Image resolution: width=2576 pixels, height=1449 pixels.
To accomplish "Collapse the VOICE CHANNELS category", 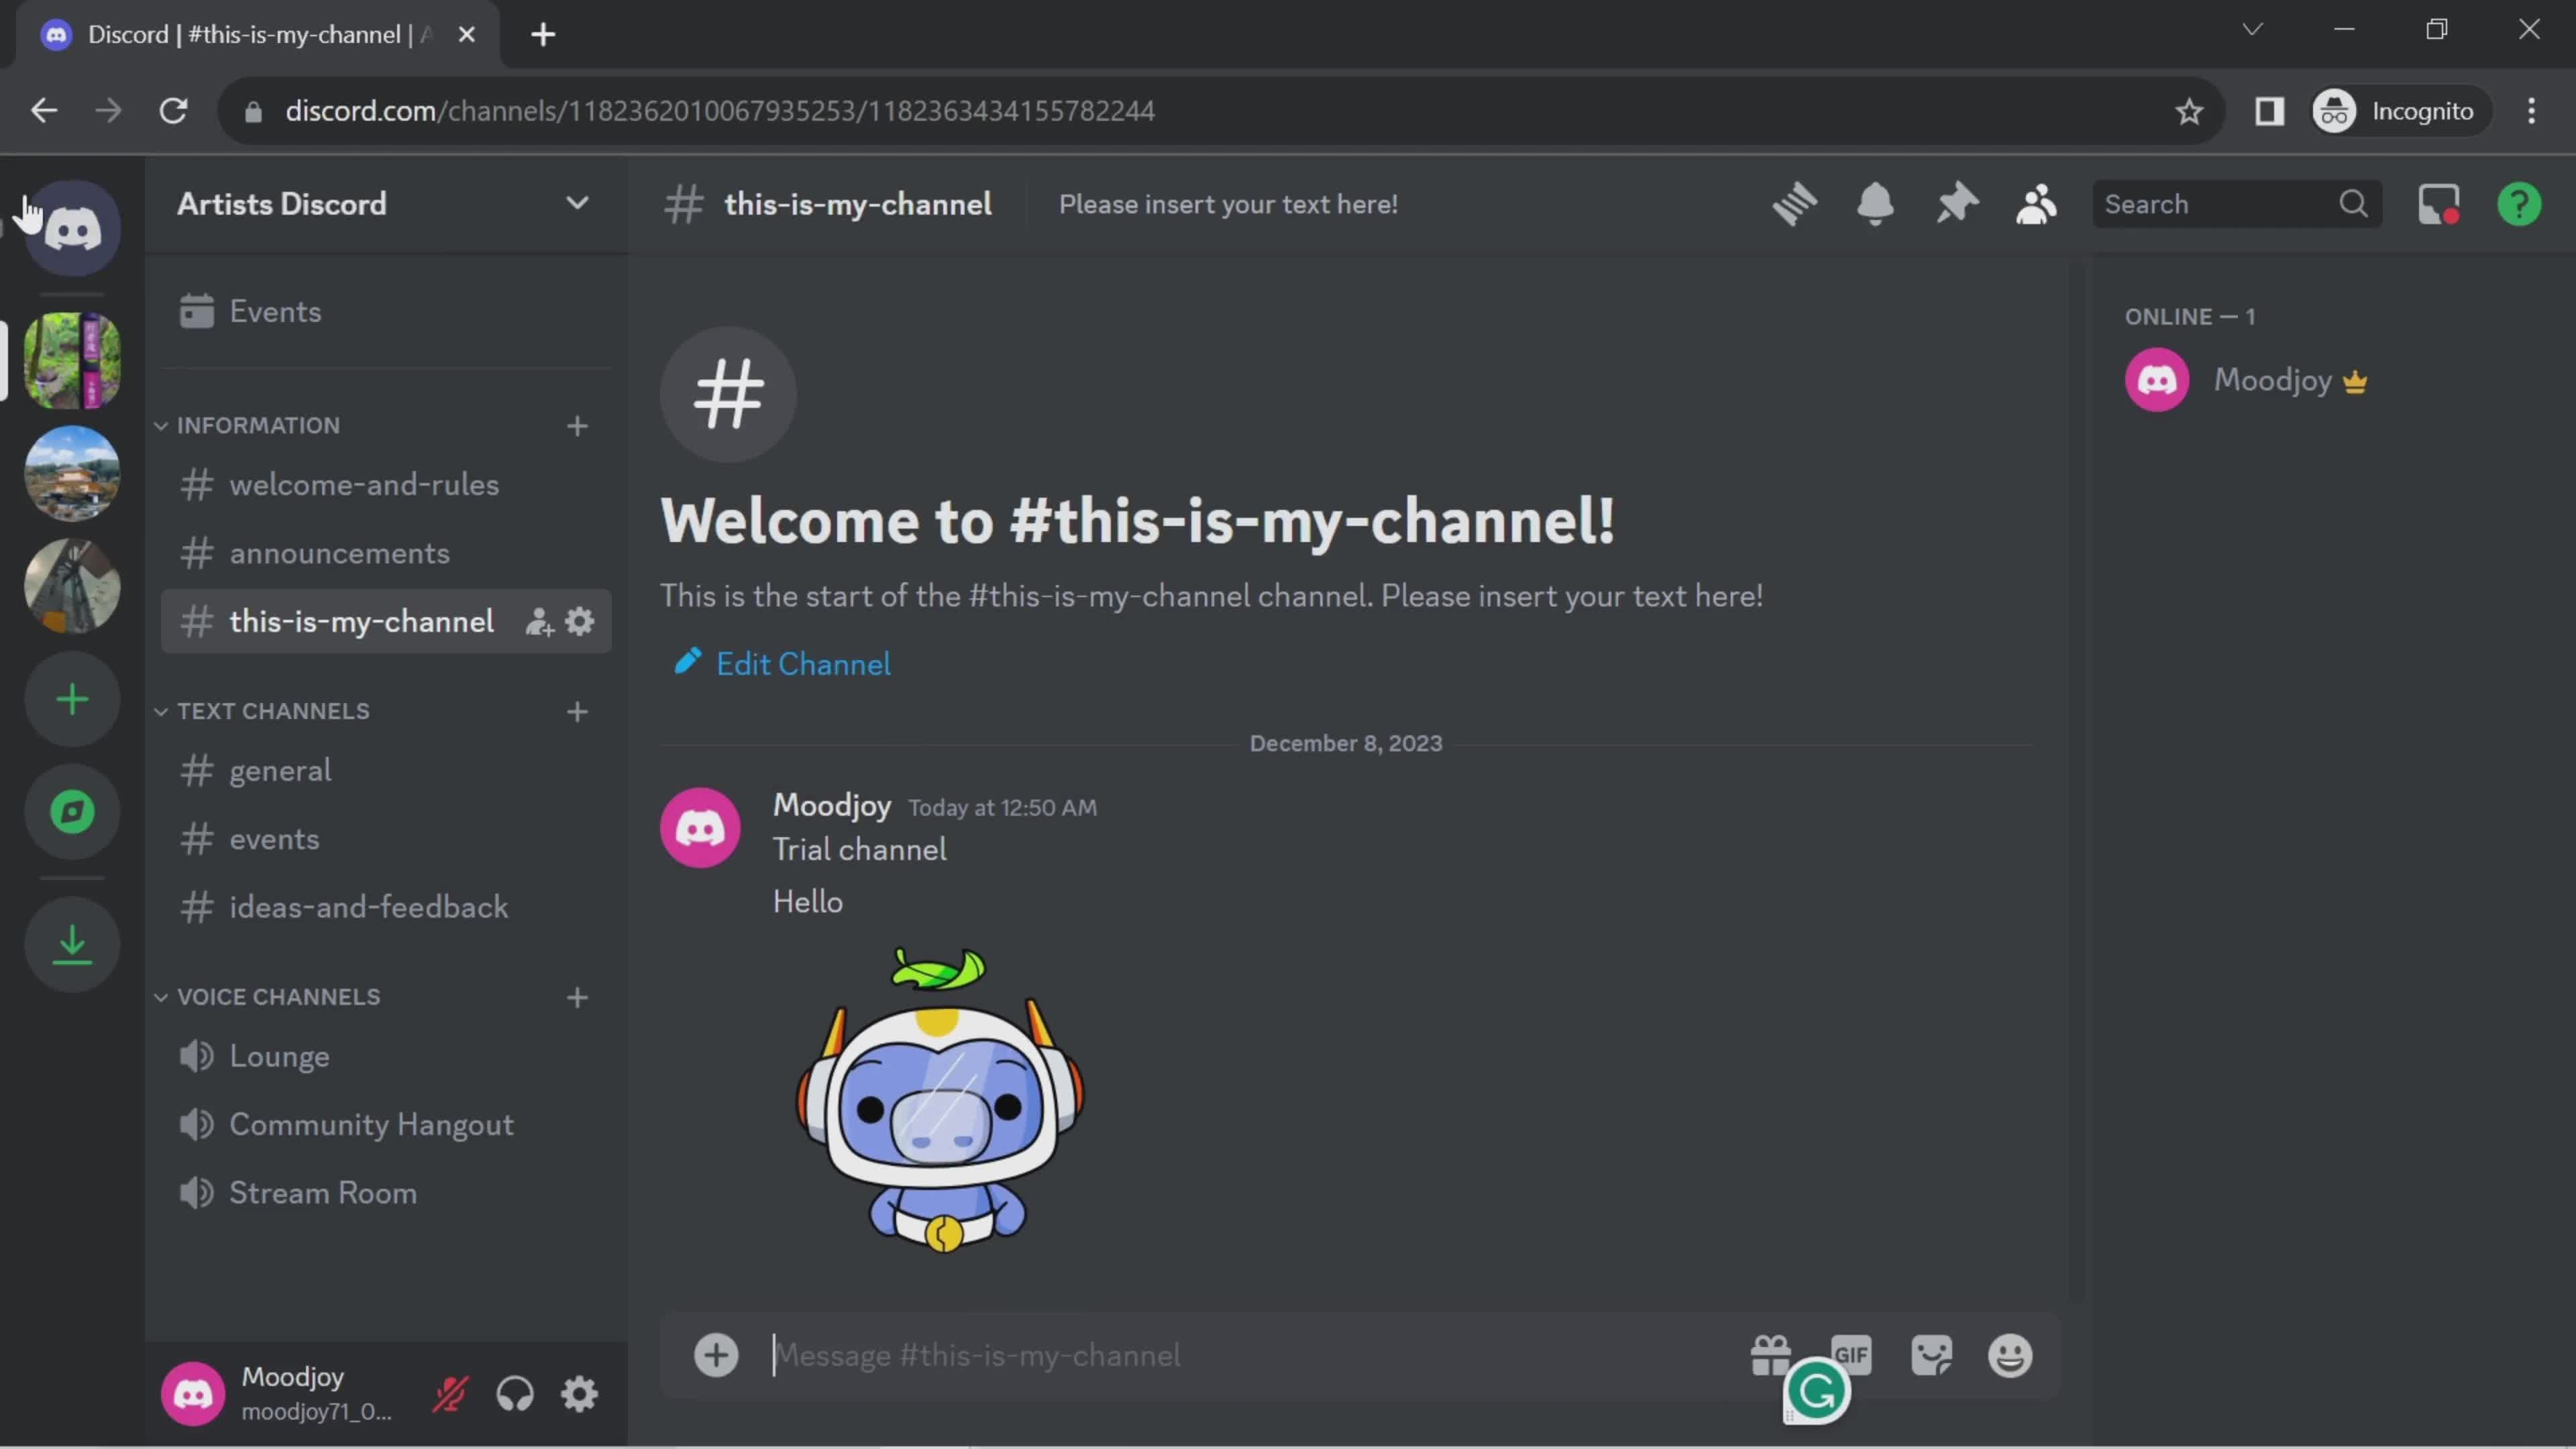I will 268,997.
